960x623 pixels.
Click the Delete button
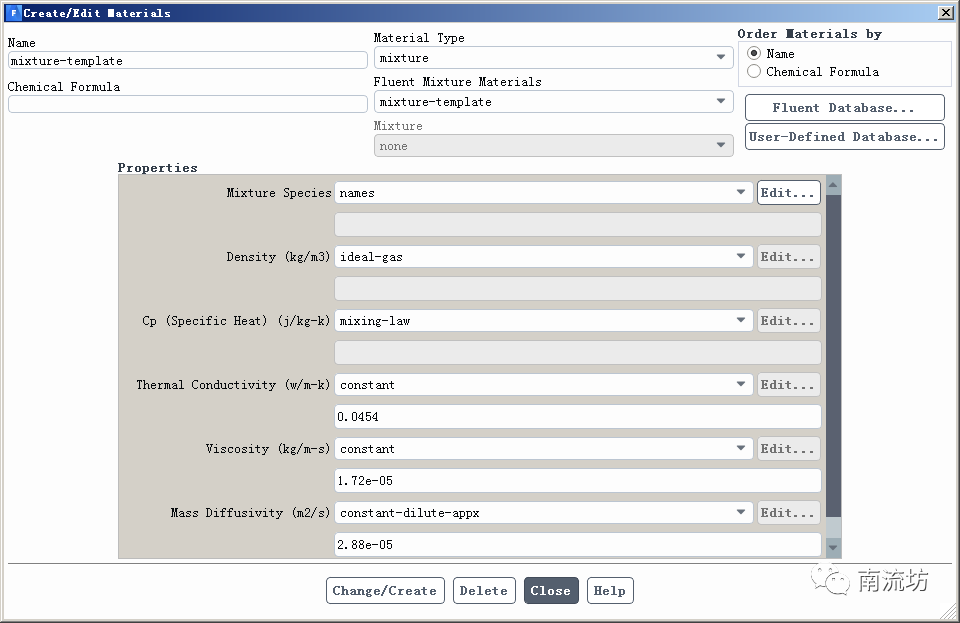pyautogui.click(x=484, y=591)
